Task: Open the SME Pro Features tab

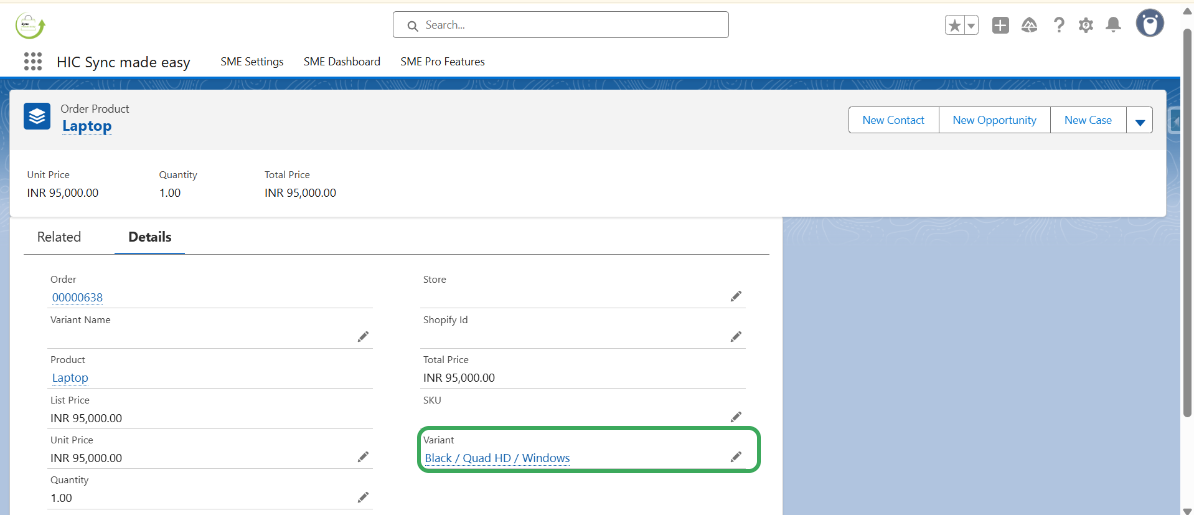Action: 442,62
